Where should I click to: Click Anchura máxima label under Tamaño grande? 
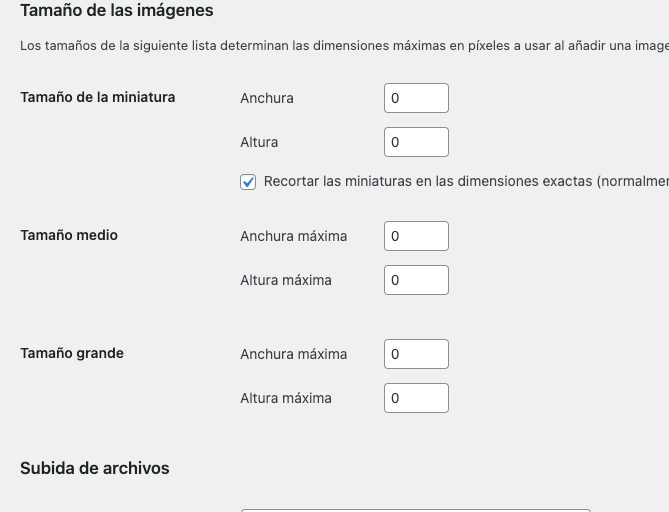point(294,354)
